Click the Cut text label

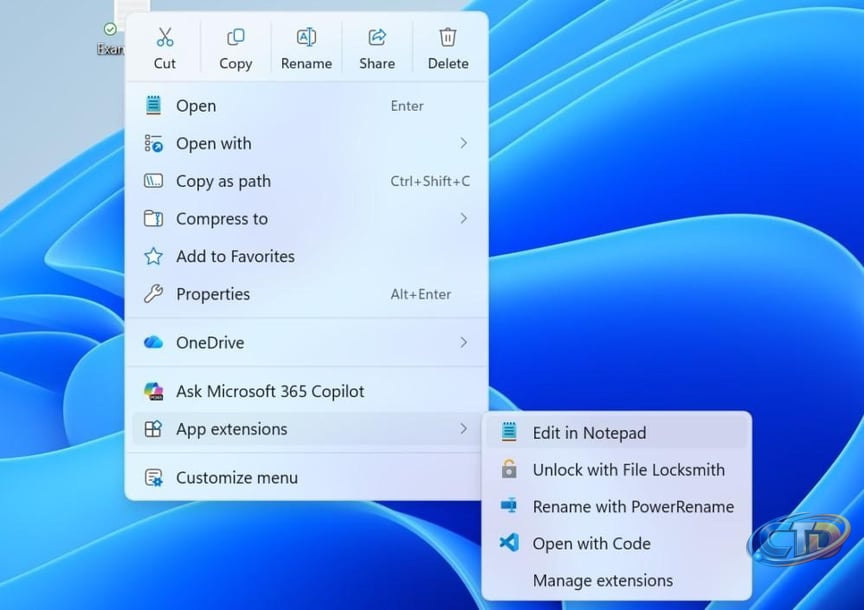pyautogui.click(x=165, y=63)
